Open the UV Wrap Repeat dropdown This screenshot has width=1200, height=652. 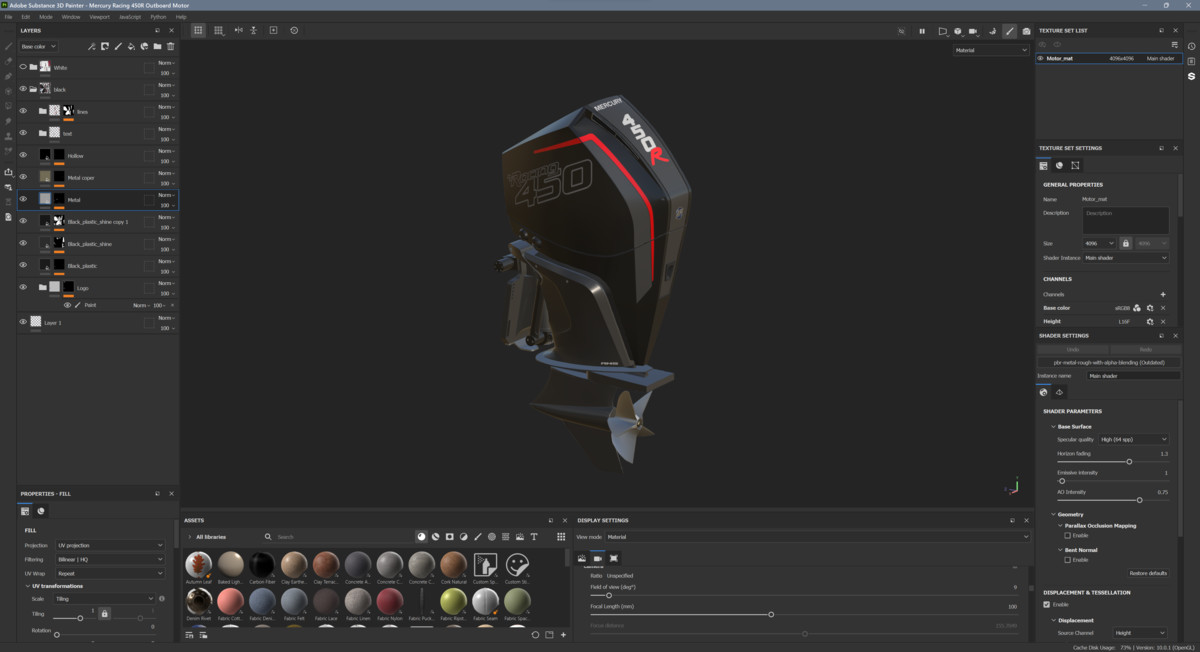click(x=108, y=574)
